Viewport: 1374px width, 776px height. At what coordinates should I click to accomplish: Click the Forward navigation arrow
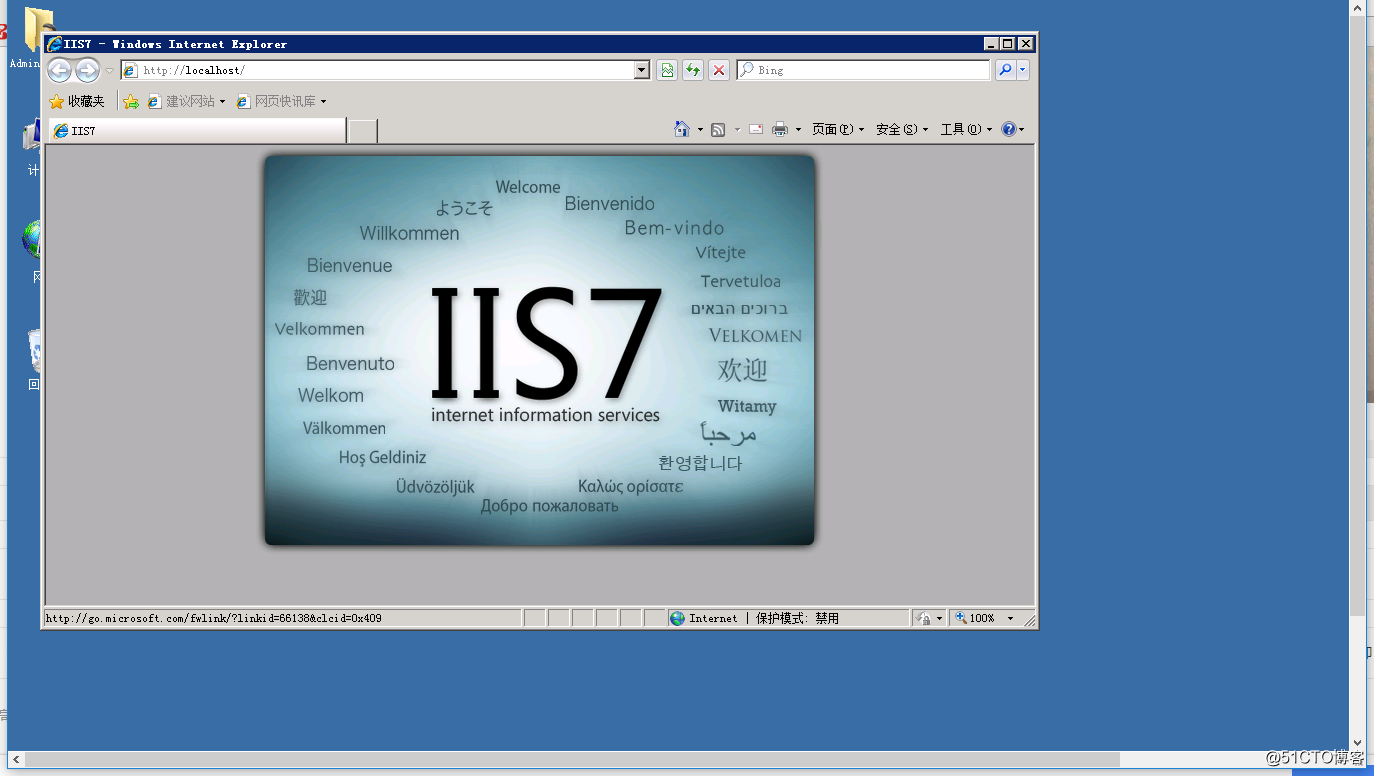tap(87, 70)
